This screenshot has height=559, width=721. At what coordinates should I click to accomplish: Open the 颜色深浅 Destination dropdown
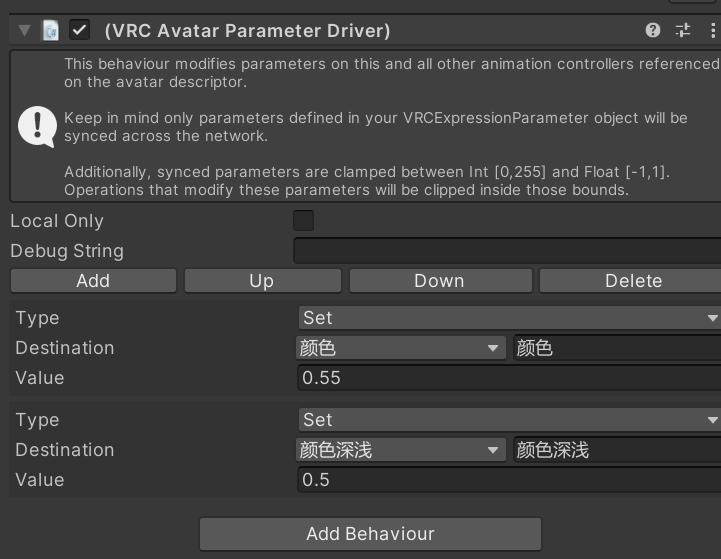click(400, 450)
